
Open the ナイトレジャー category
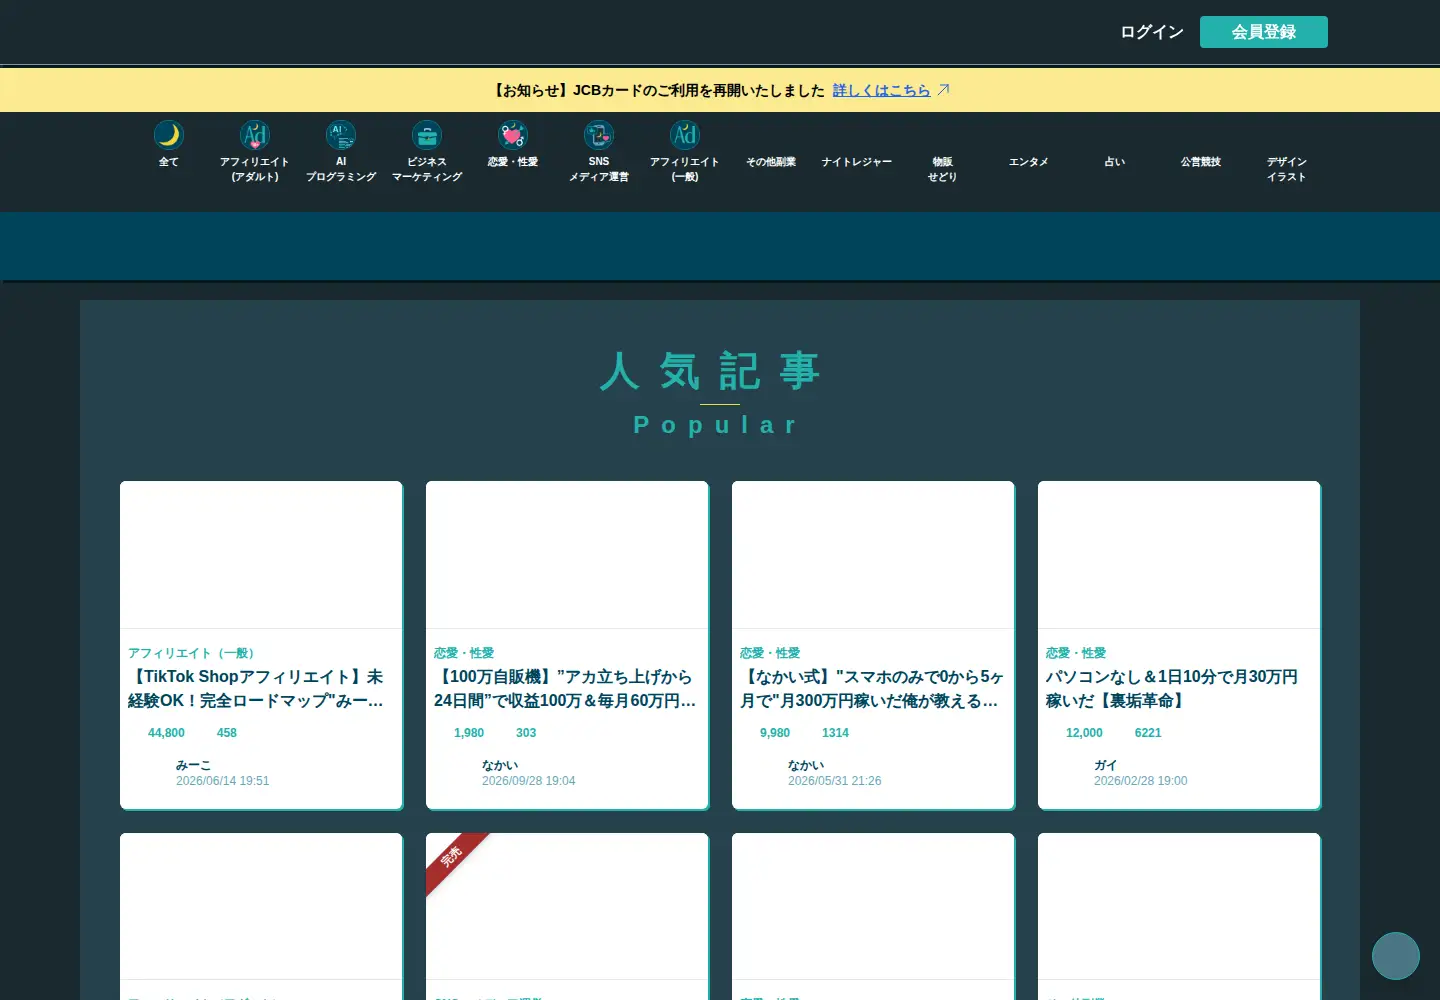pos(857,162)
